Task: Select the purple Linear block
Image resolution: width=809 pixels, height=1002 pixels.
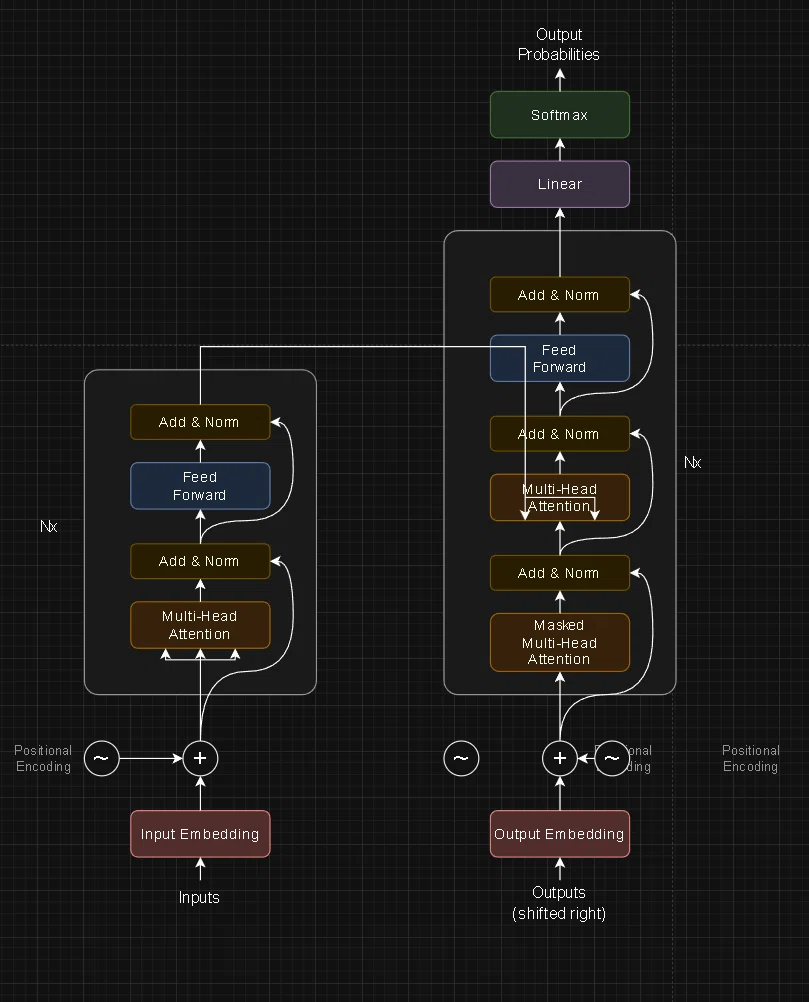Action: tap(560, 184)
